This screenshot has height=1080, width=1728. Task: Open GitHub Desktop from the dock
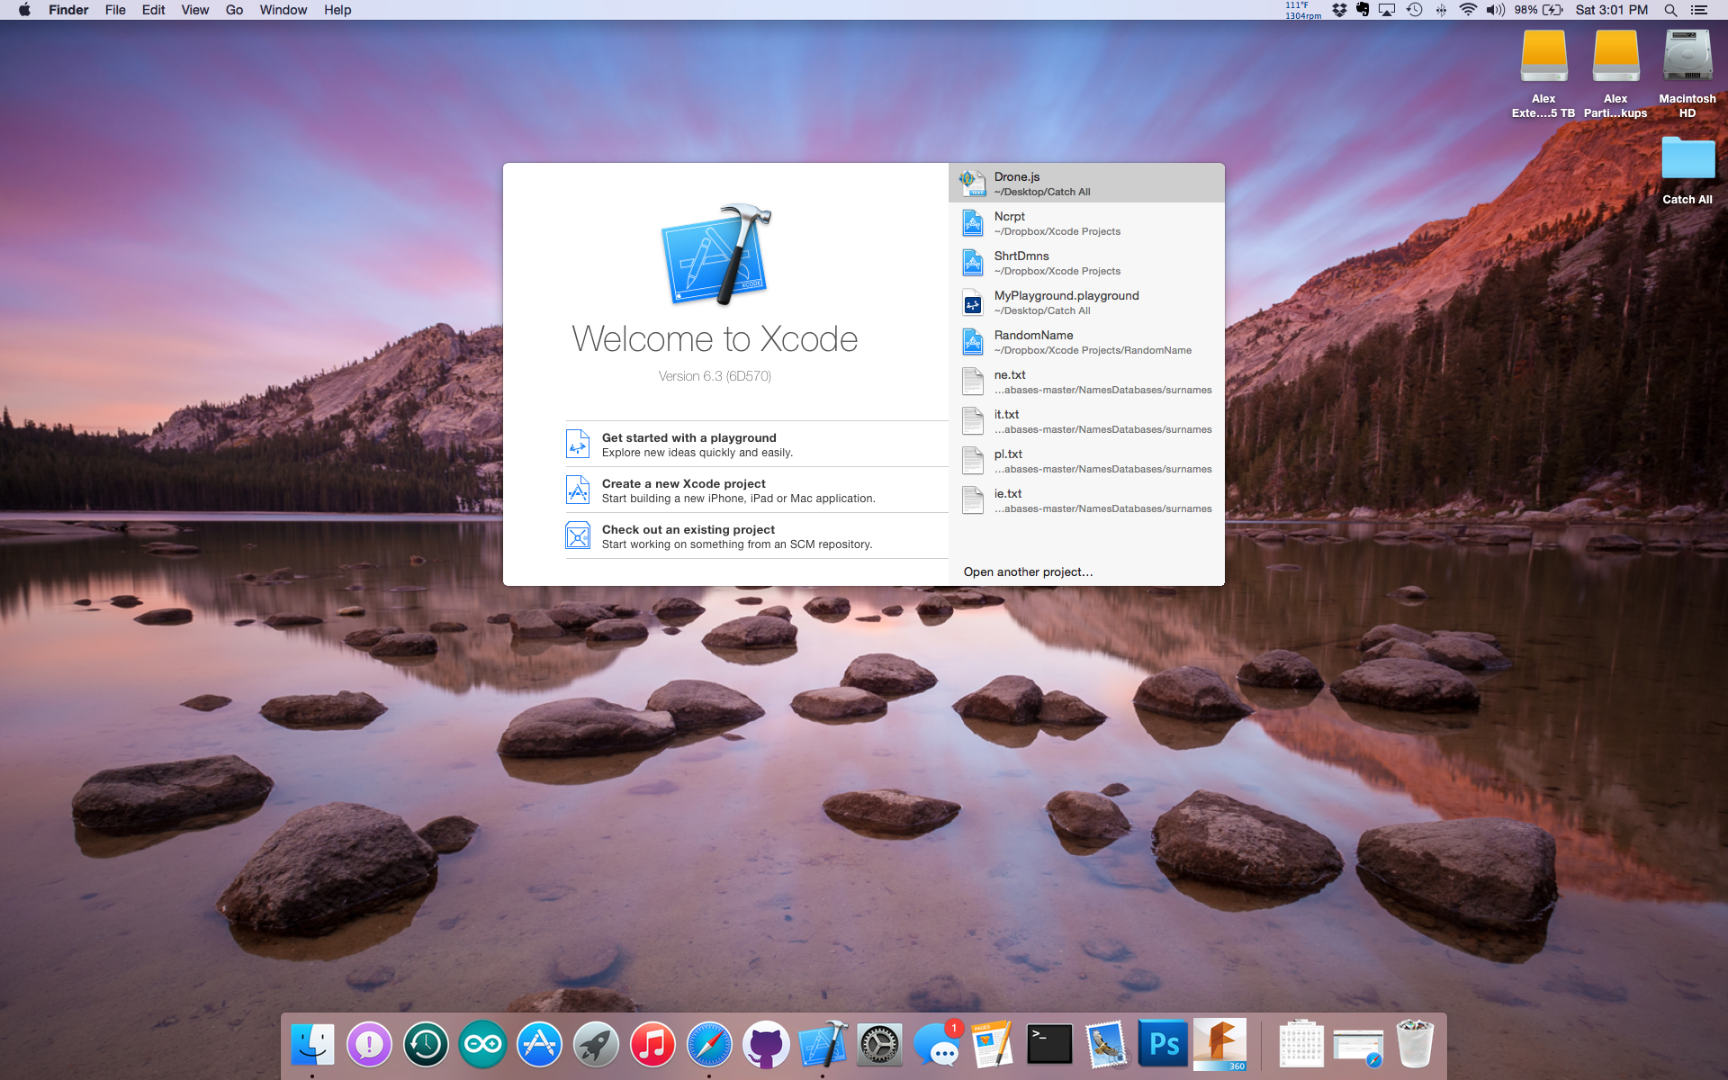pyautogui.click(x=766, y=1044)
